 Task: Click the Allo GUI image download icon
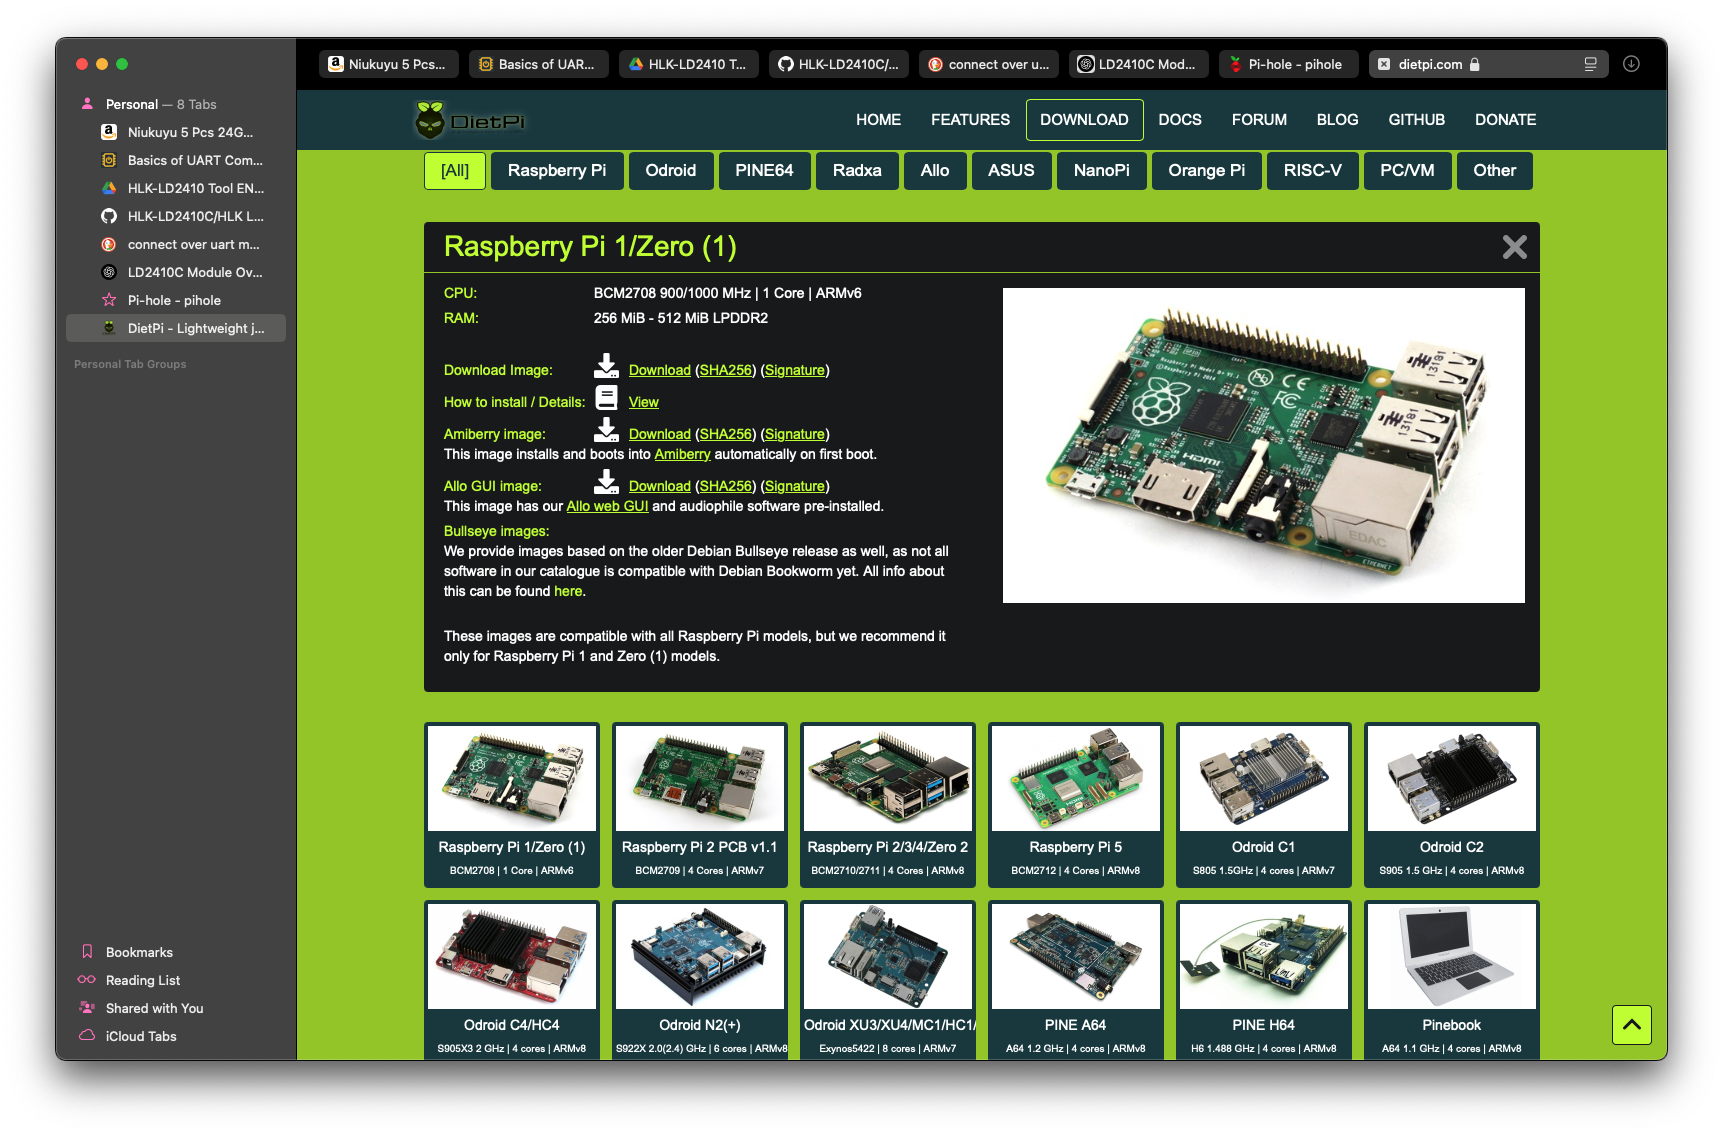coord(606,481)
